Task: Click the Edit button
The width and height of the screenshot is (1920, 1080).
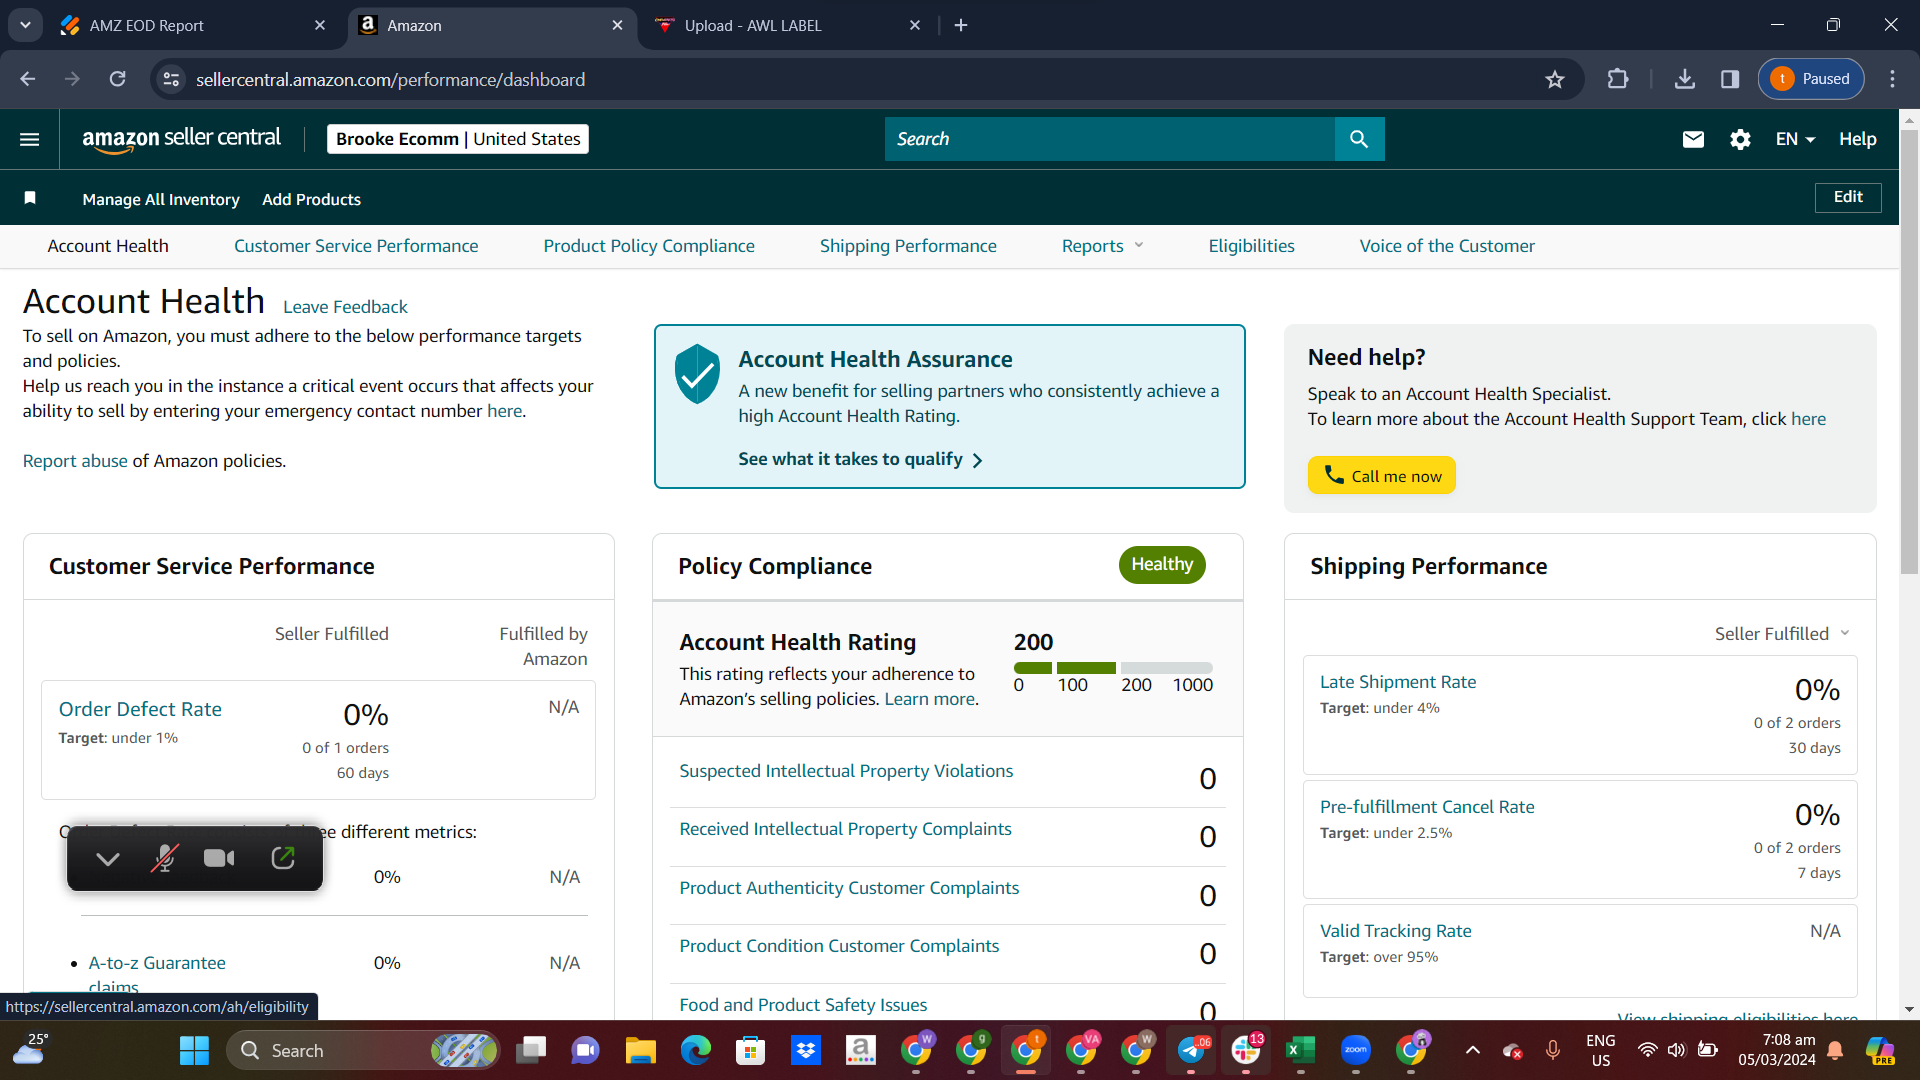Action: (1848, 197)
